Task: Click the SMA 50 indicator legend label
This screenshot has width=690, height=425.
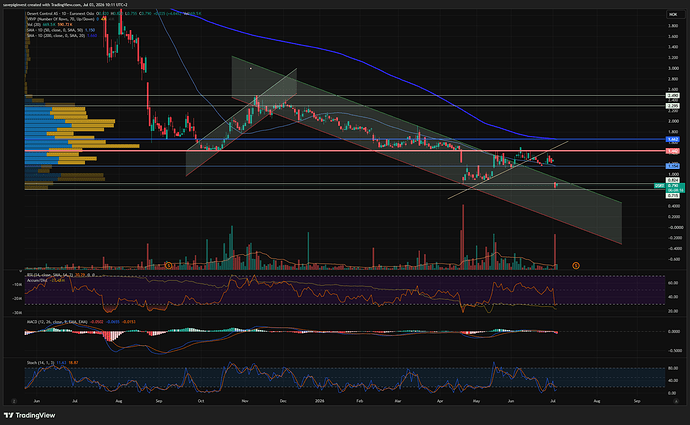Action: pyautogui.click(x=55, y=30)
